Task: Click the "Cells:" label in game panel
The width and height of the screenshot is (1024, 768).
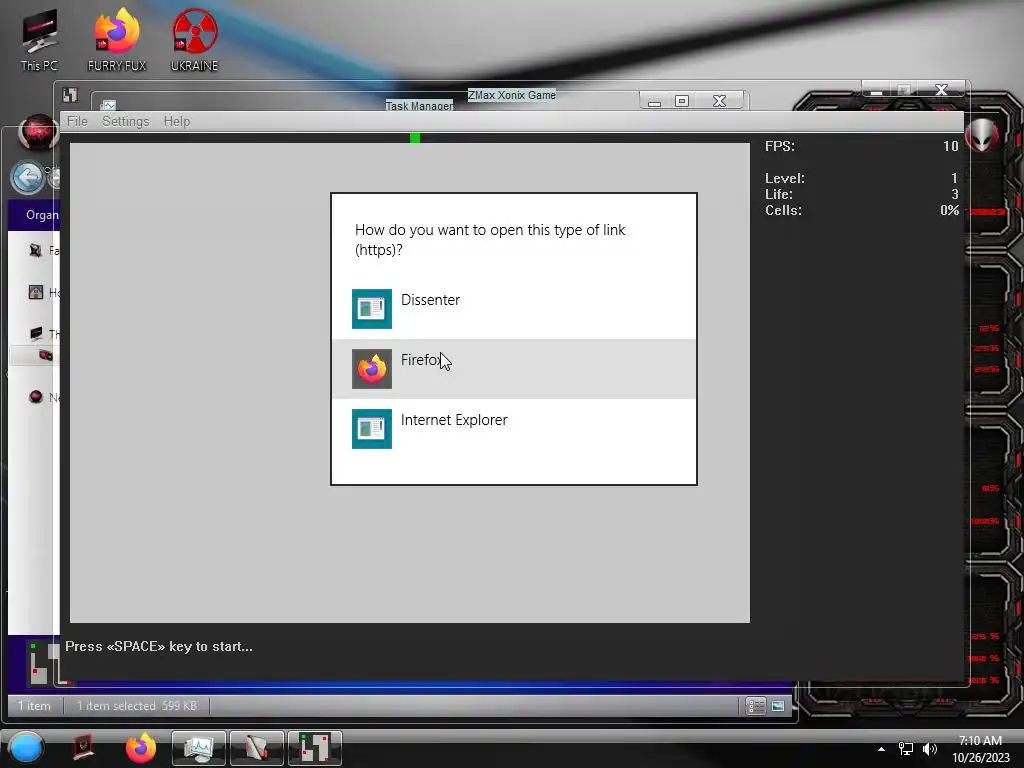Action: (783, 210)
